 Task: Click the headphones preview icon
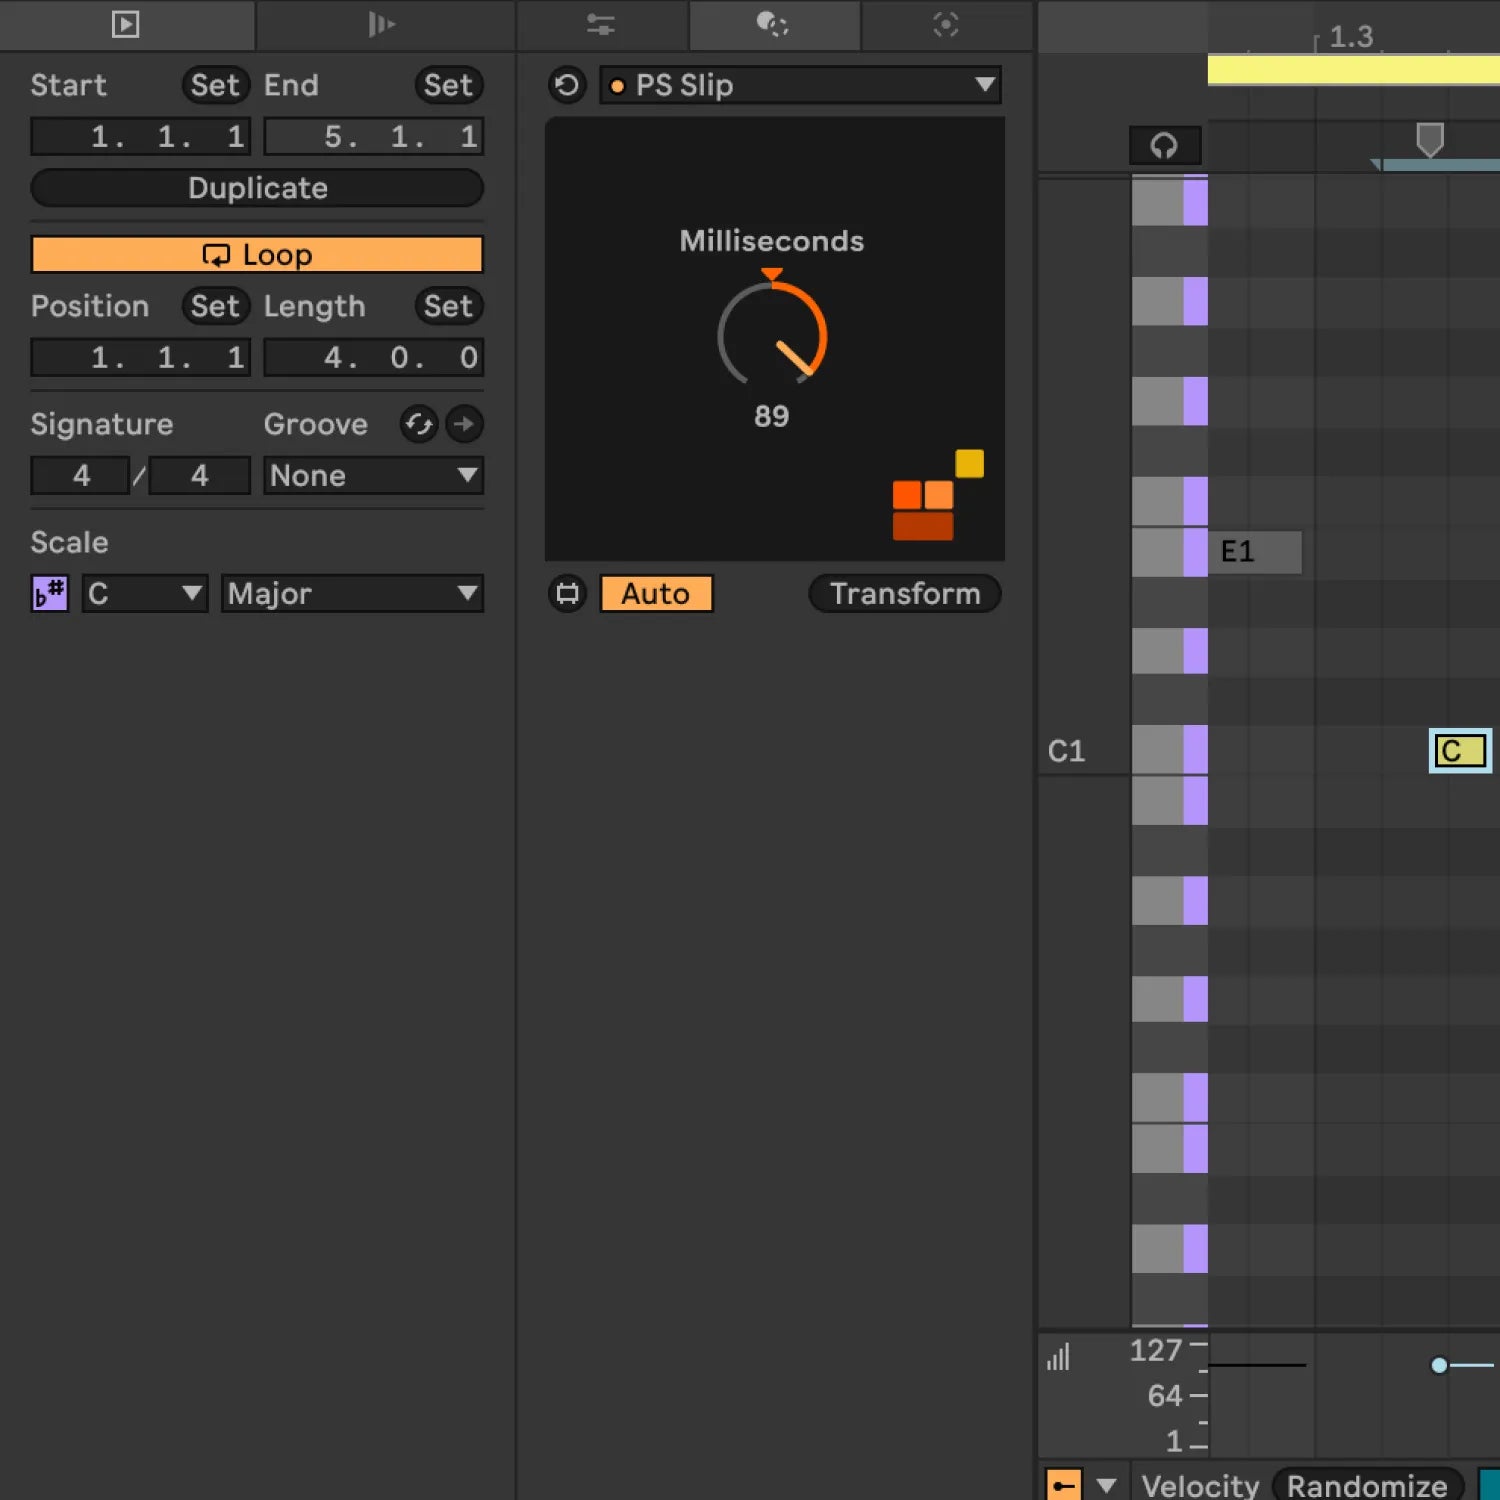pos(1164,146)
